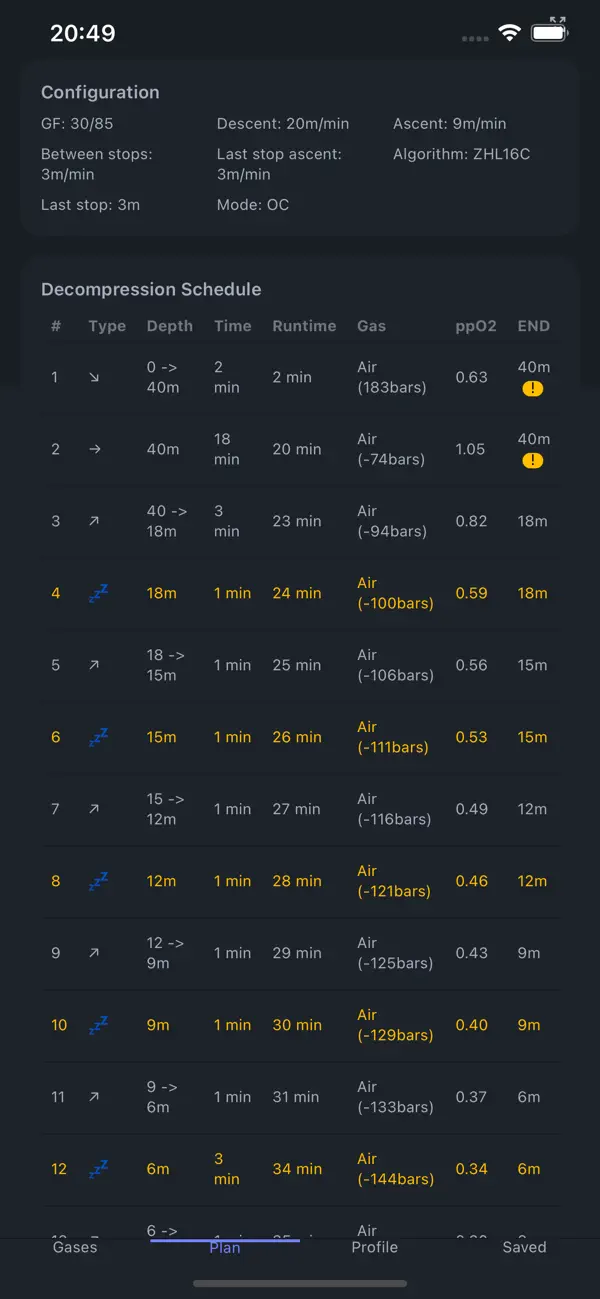Tap the GF: 30/85 setting
Screen dimensions: 600x1299
pyautogui.click(x=76, y=124)
